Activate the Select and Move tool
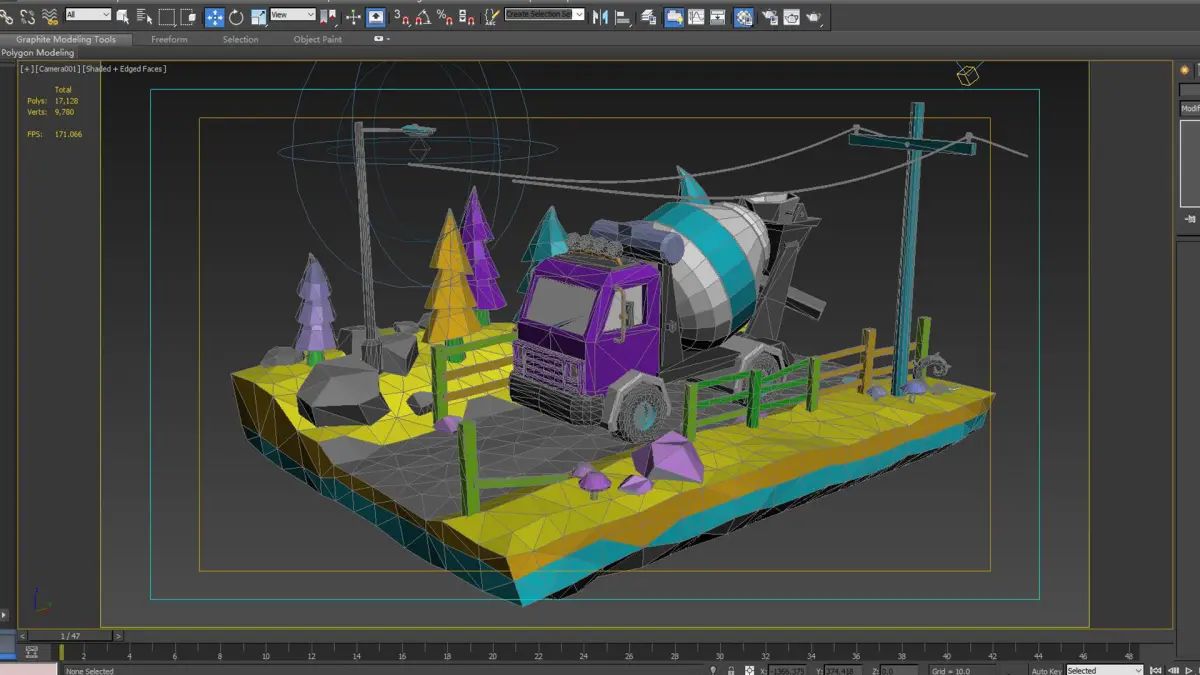 (214, 17)
